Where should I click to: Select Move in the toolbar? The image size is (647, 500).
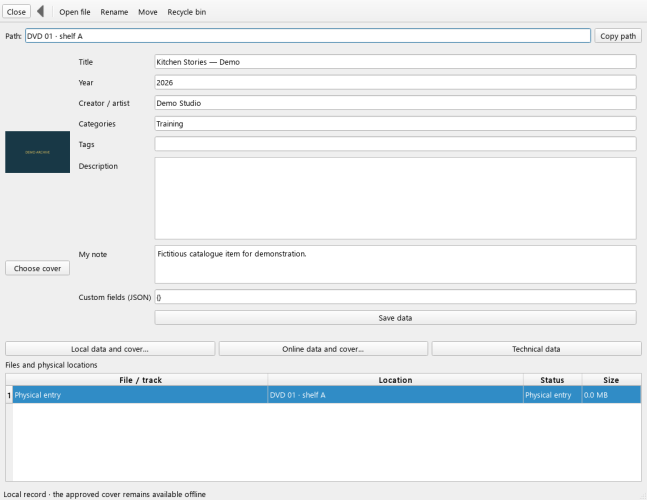tap(148, 12)
